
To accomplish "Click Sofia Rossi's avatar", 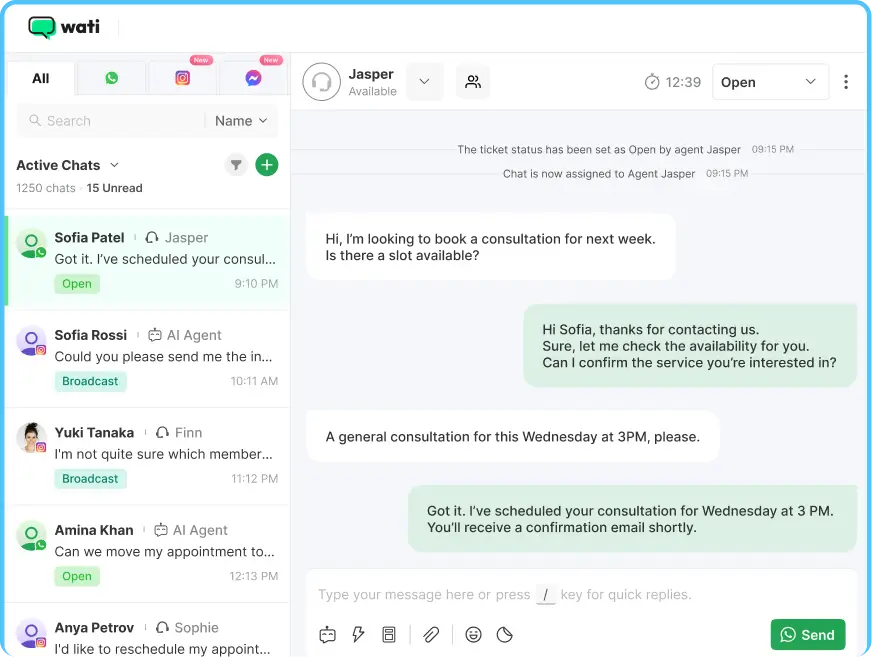I will point(31,340).
